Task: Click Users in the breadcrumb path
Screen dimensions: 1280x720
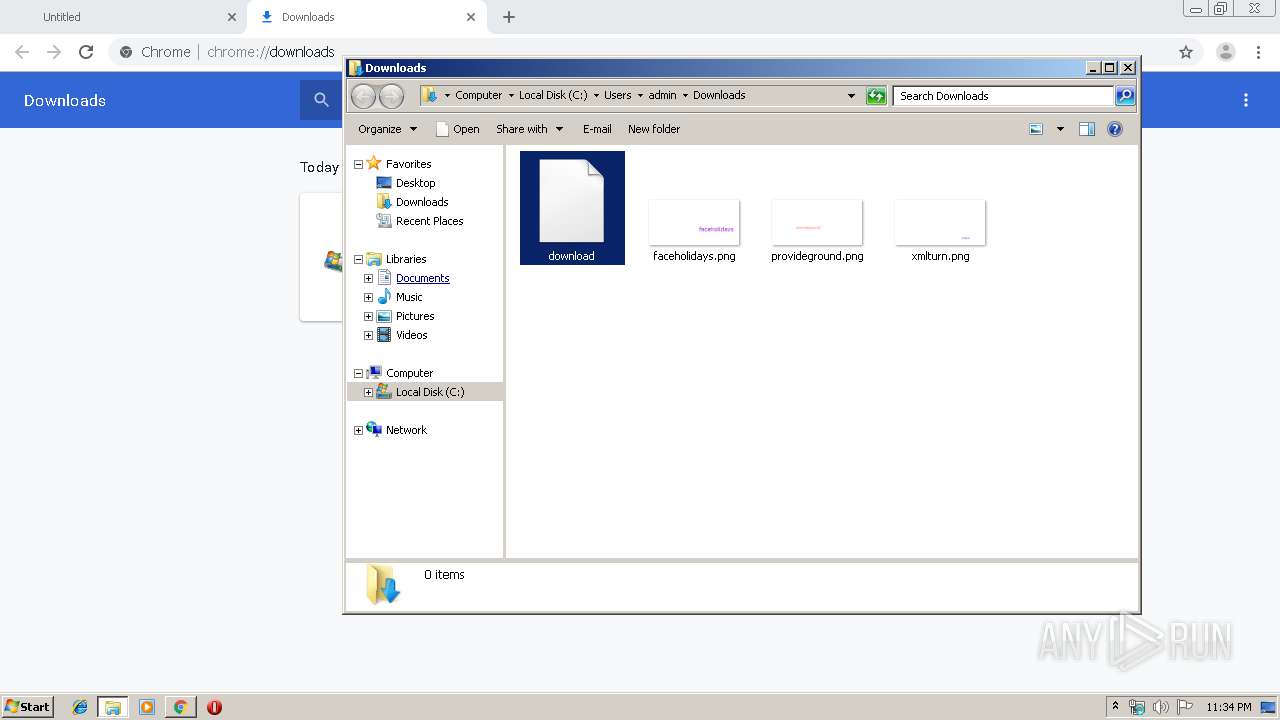Action: (x=617, y=96)
